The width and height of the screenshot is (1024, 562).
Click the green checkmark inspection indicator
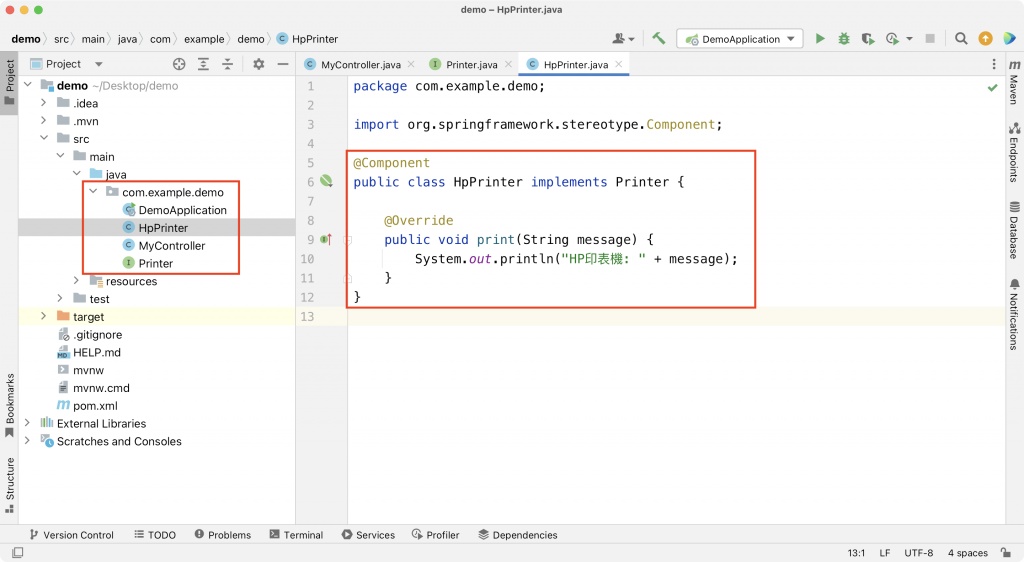tap(993, 87)
